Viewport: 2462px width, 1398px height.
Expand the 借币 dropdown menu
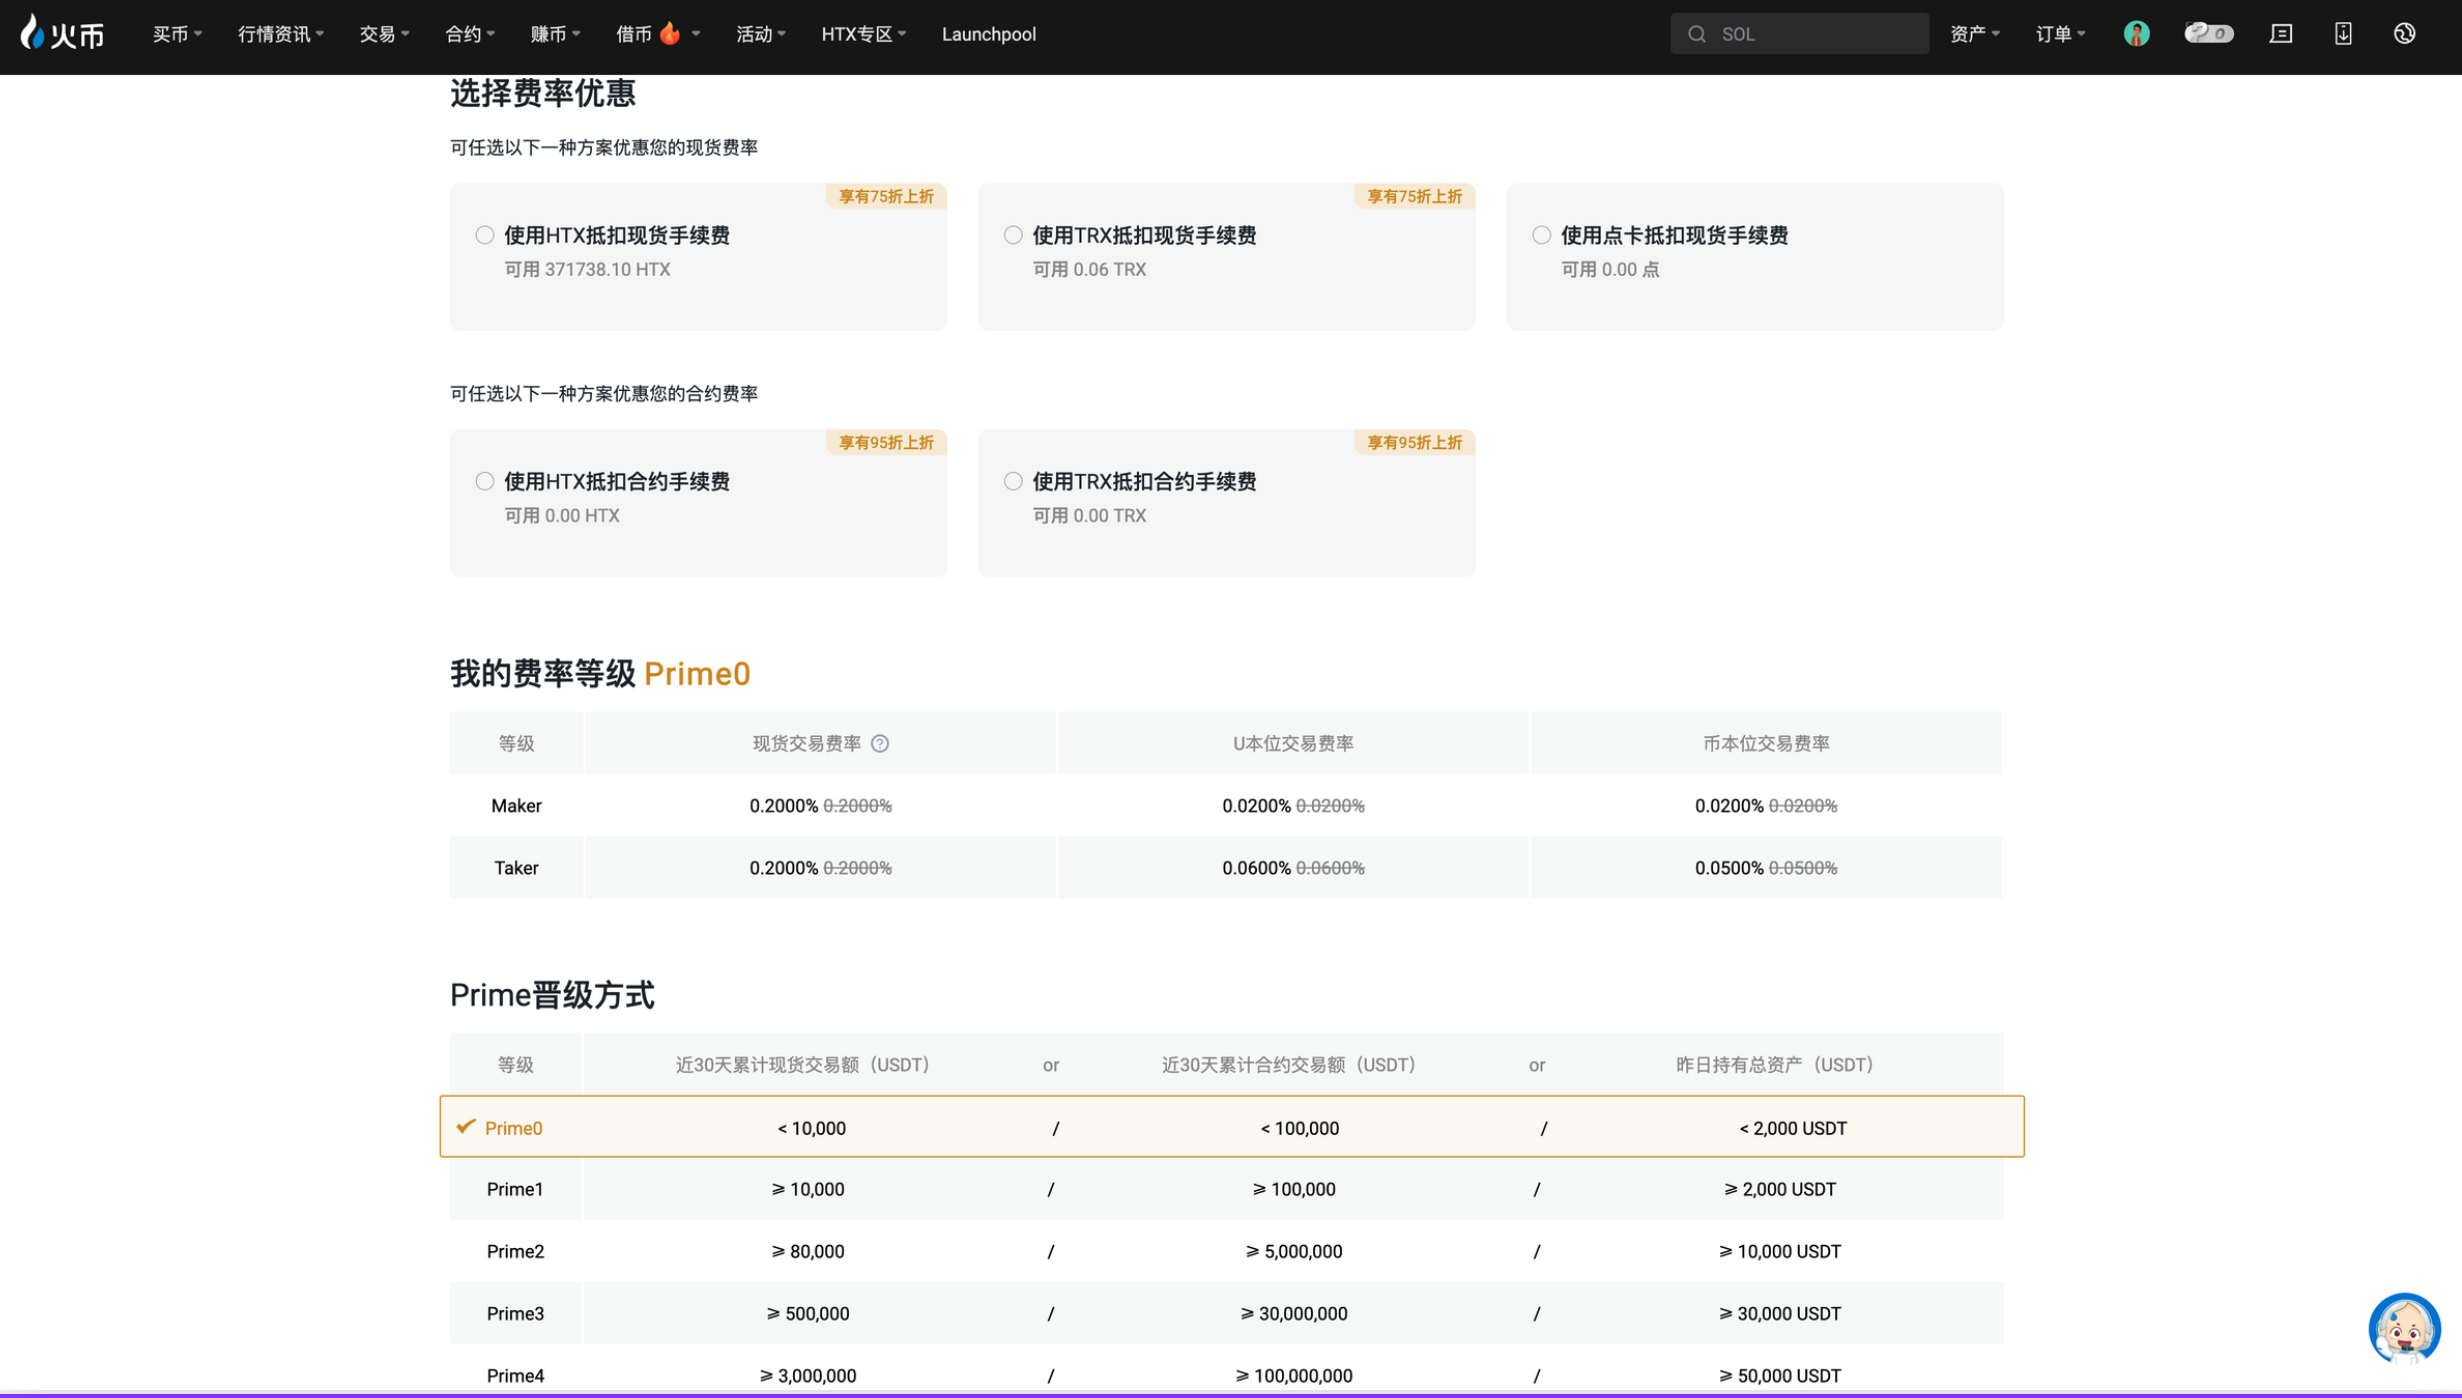point(658,34)
